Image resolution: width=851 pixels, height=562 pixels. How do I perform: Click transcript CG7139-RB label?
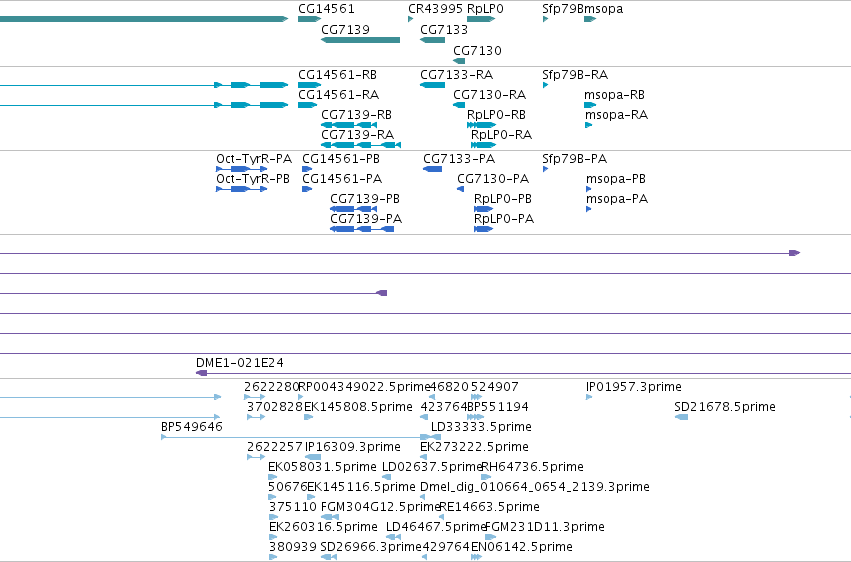(x=356, y=114)
